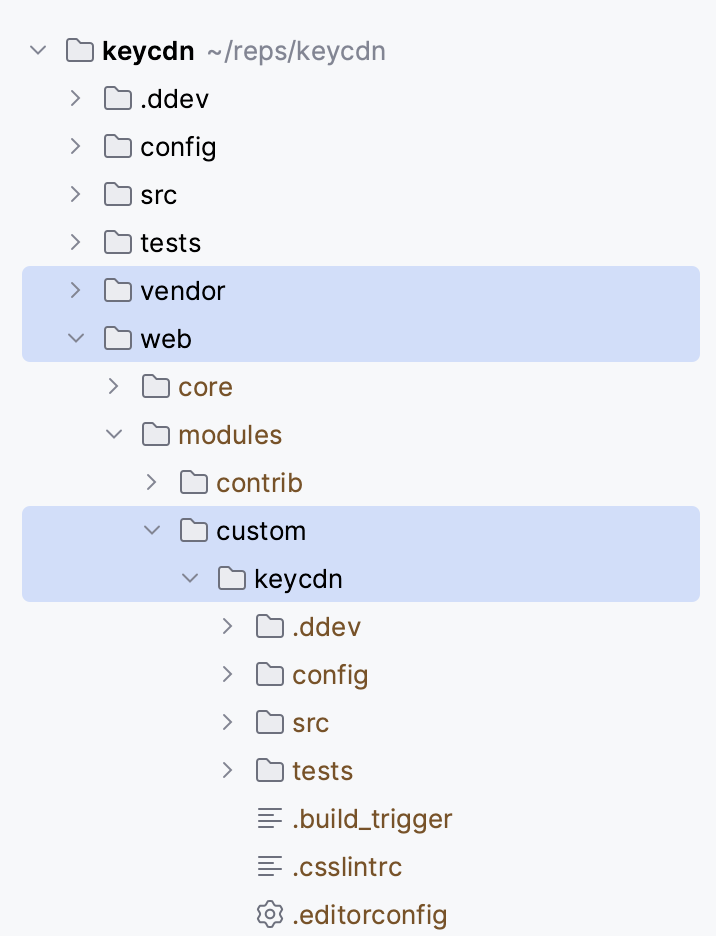This screenshot has height=936, width=716.
Task: Click the file icon beside .csslintrc
Action: [x=270, y=867]
